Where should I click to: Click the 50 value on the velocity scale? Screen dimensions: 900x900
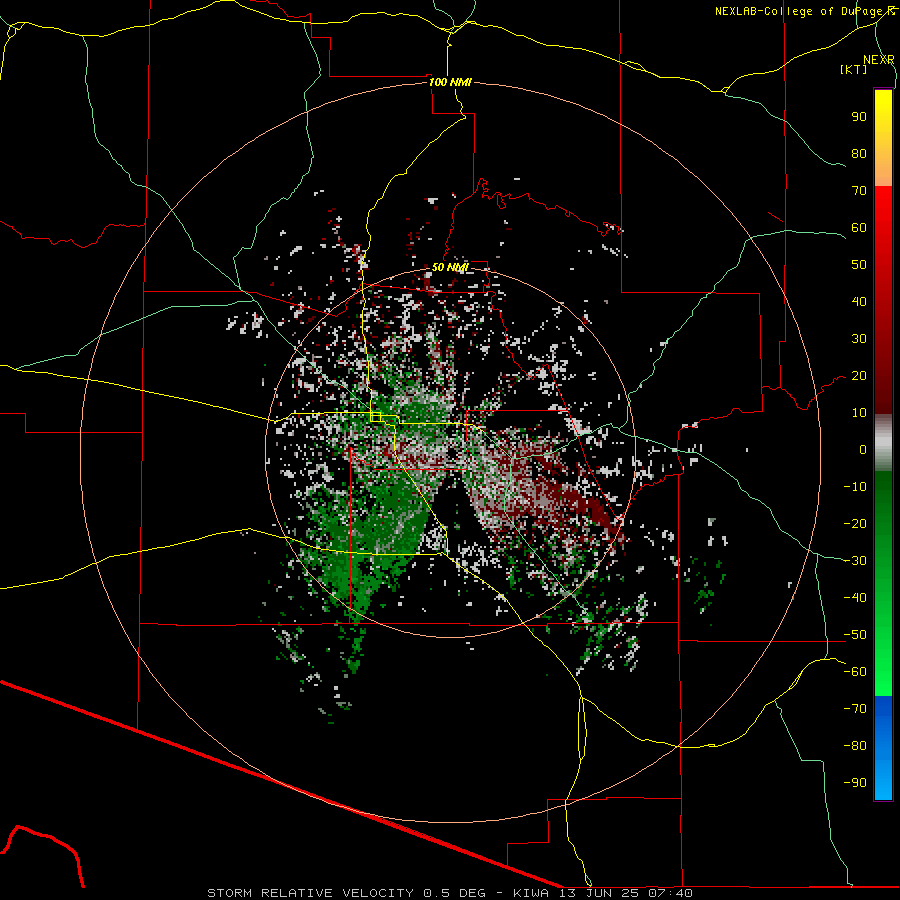click(x=859, y=265)
